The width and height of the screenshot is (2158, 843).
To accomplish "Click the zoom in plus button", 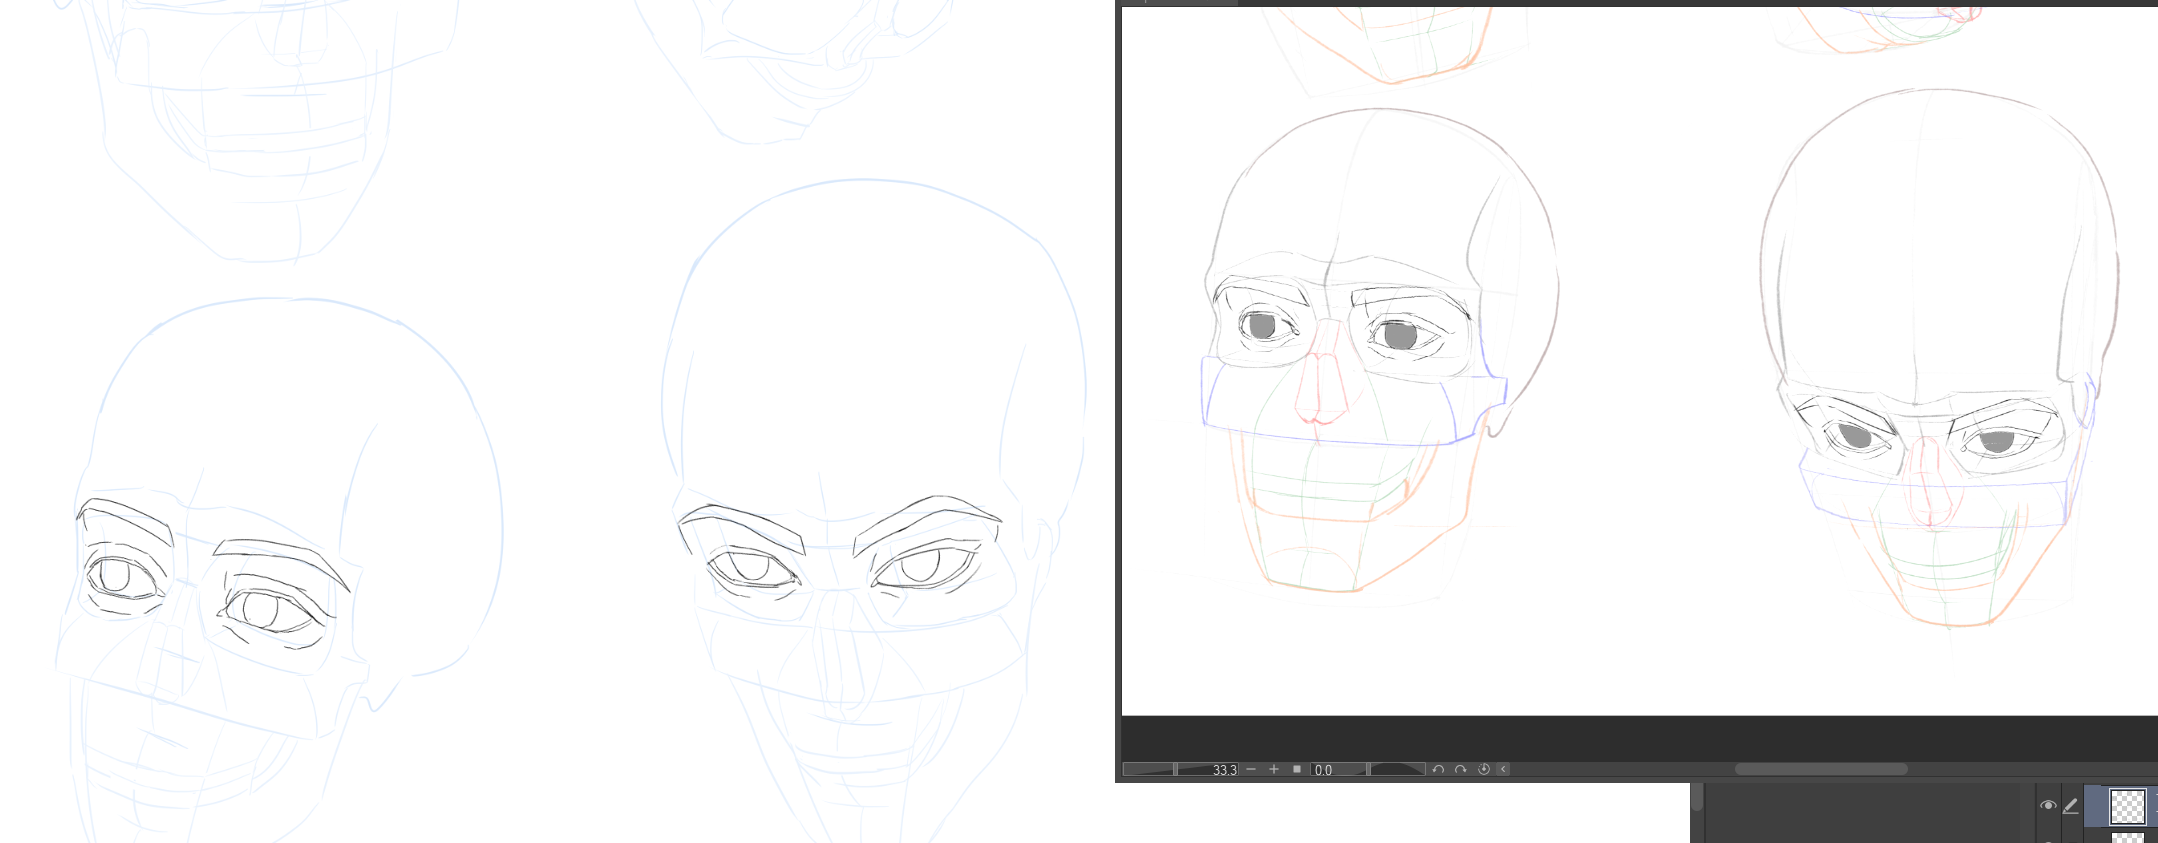I will [1274, 769].
